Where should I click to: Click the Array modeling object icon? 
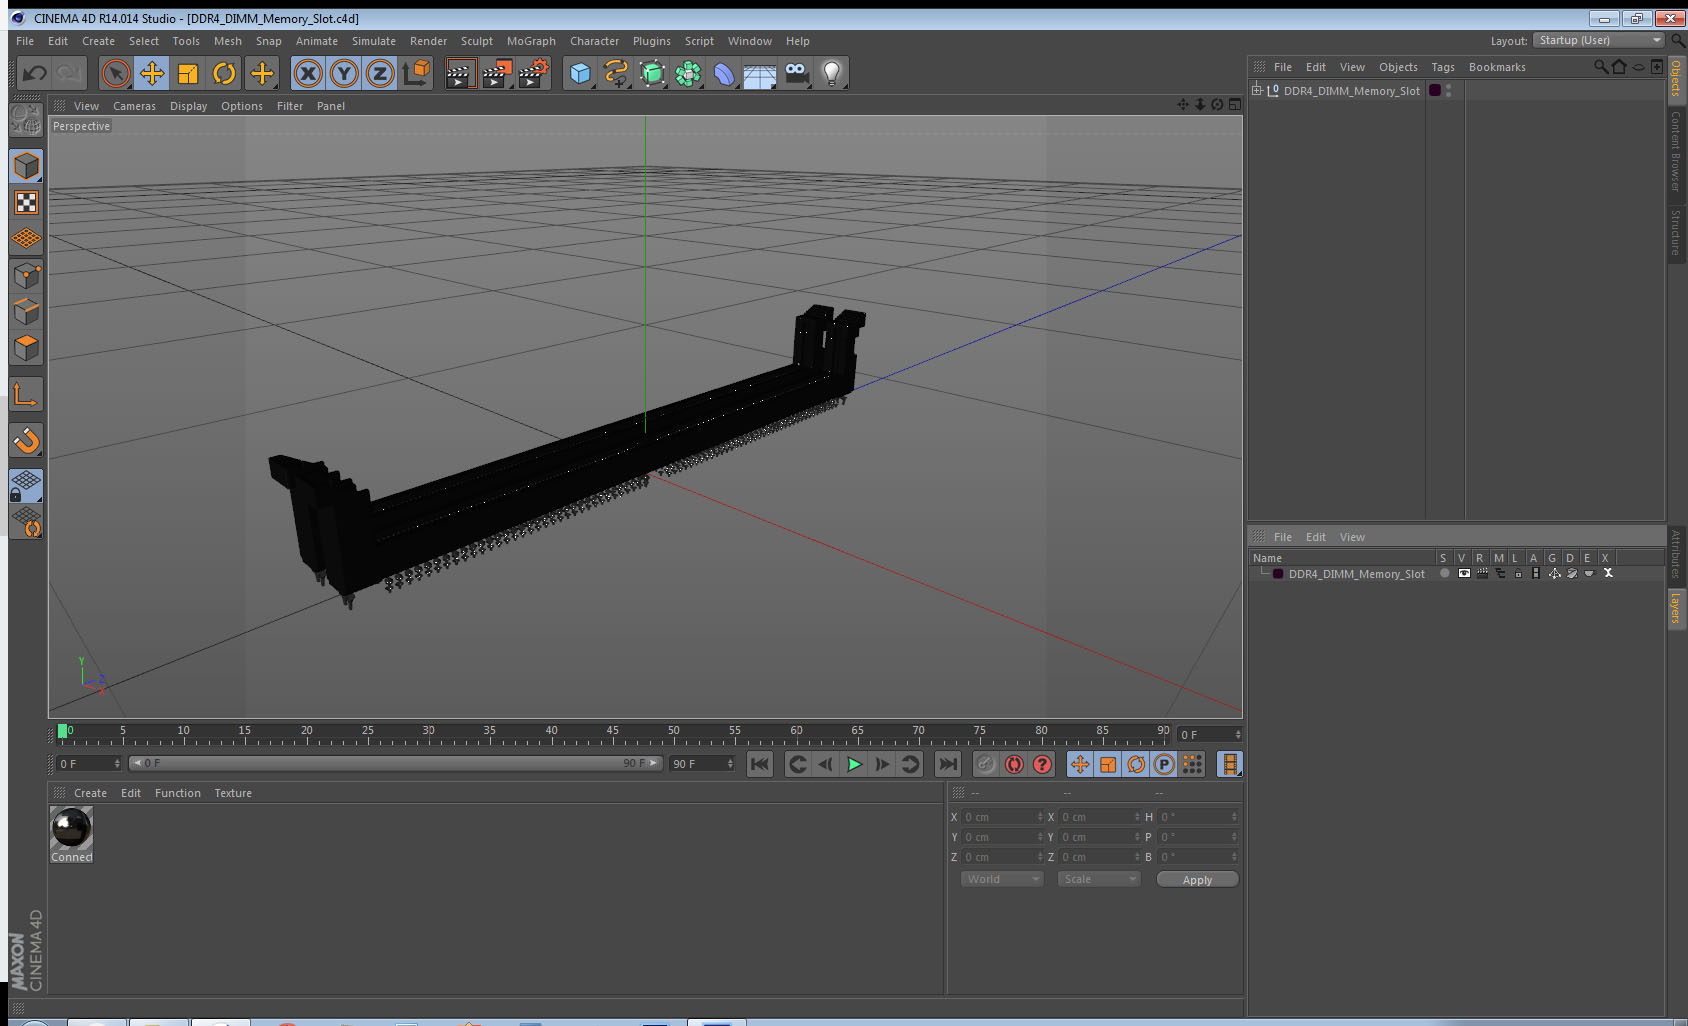coord(688,73)
